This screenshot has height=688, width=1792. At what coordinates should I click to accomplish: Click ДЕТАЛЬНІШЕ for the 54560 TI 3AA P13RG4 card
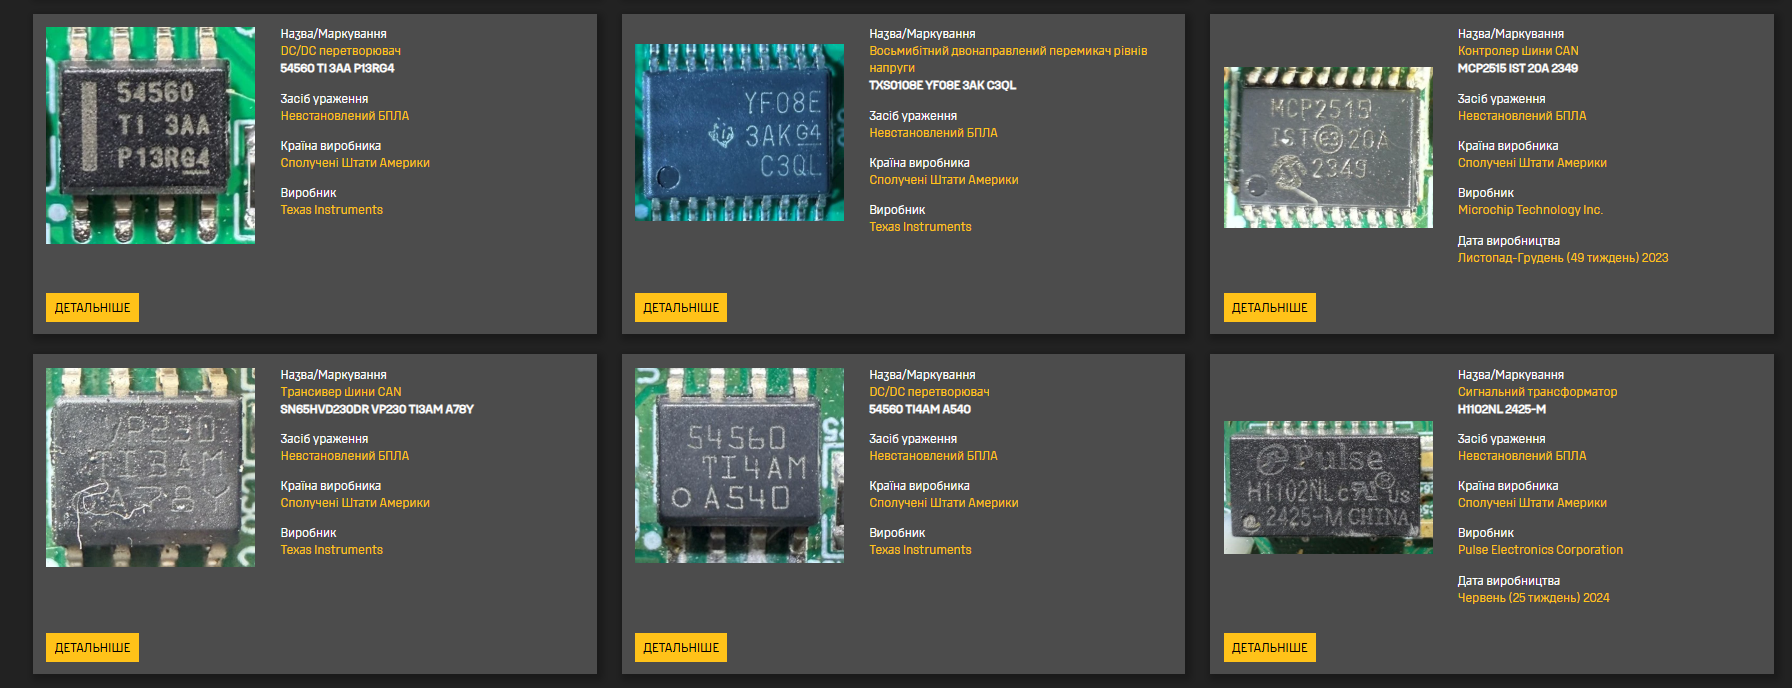[92, 308]
